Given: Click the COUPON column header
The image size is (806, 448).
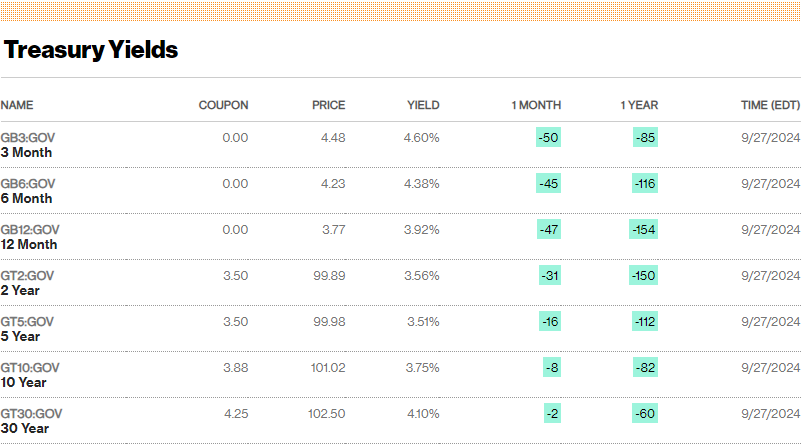Looking at the screenshot, I should [223, 105].
